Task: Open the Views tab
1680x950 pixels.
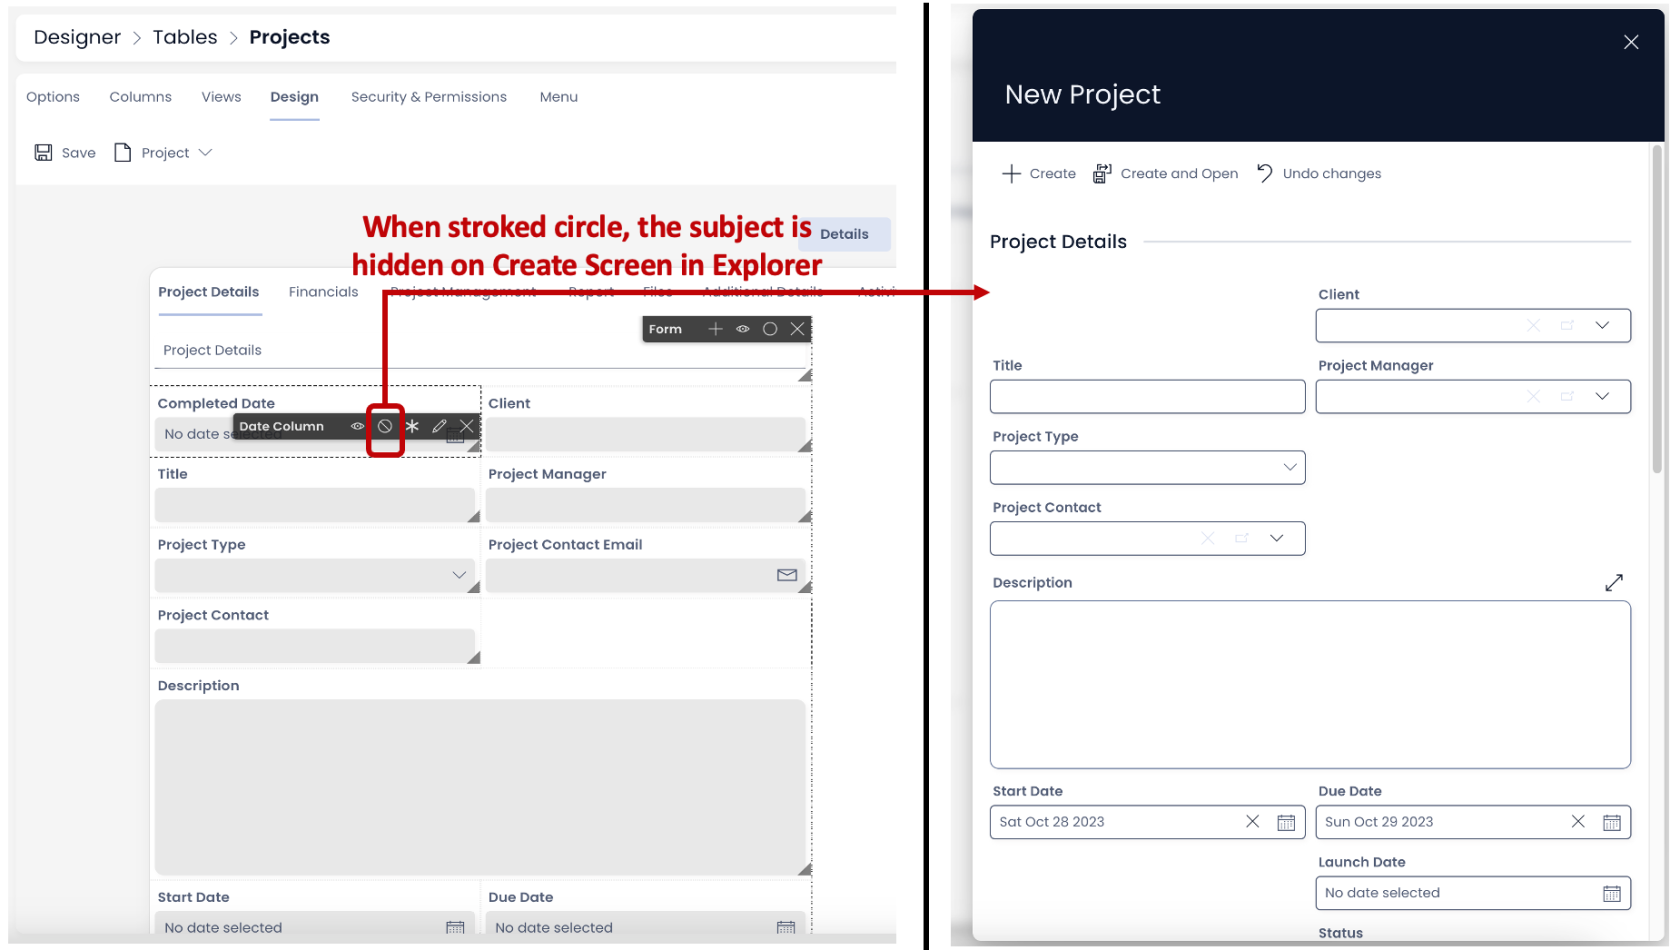Action: click(221, 97)
